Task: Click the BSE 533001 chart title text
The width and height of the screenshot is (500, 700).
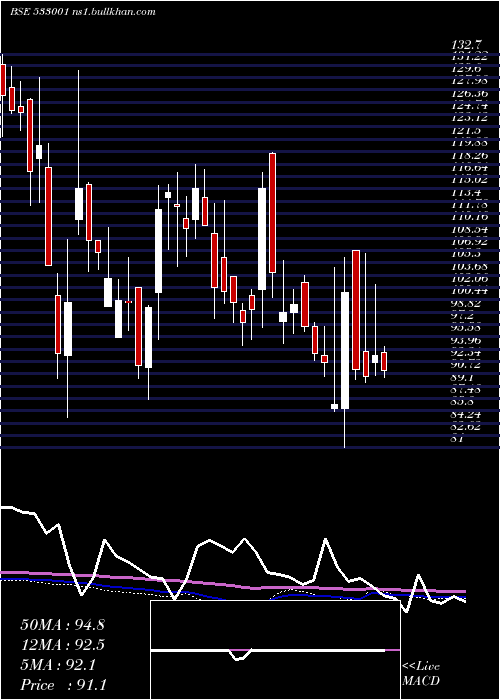Action: pos(83,12)
